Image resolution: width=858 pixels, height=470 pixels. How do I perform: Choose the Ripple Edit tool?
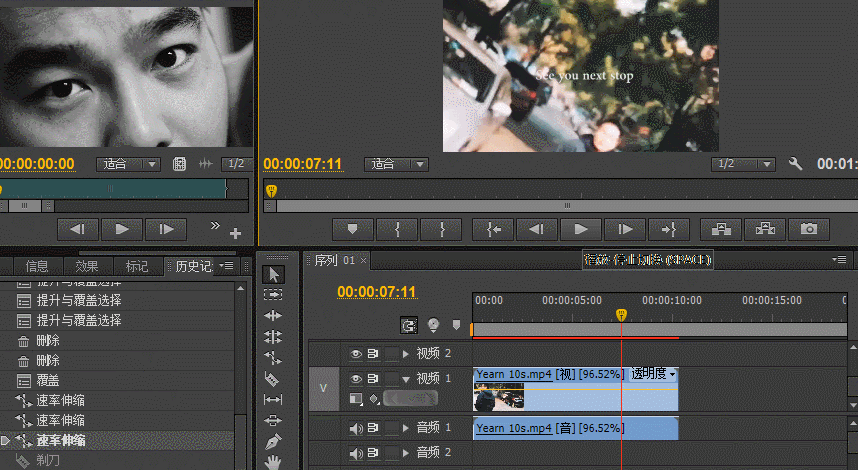[x=273, y=315]
